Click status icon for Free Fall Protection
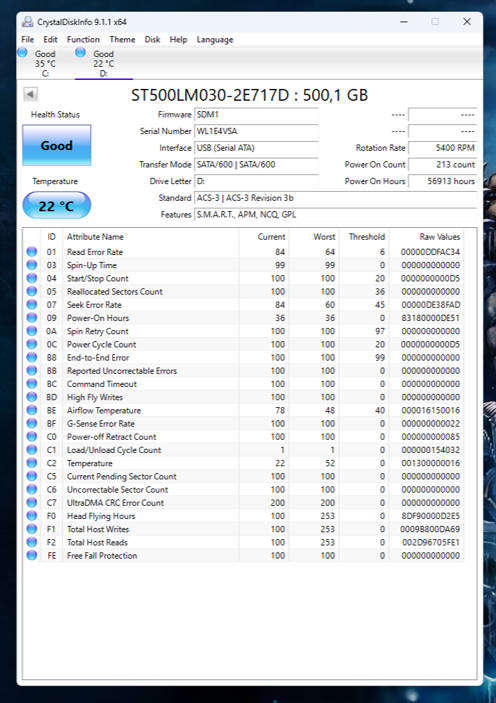496x703 pixels. [x=31, y=555]
